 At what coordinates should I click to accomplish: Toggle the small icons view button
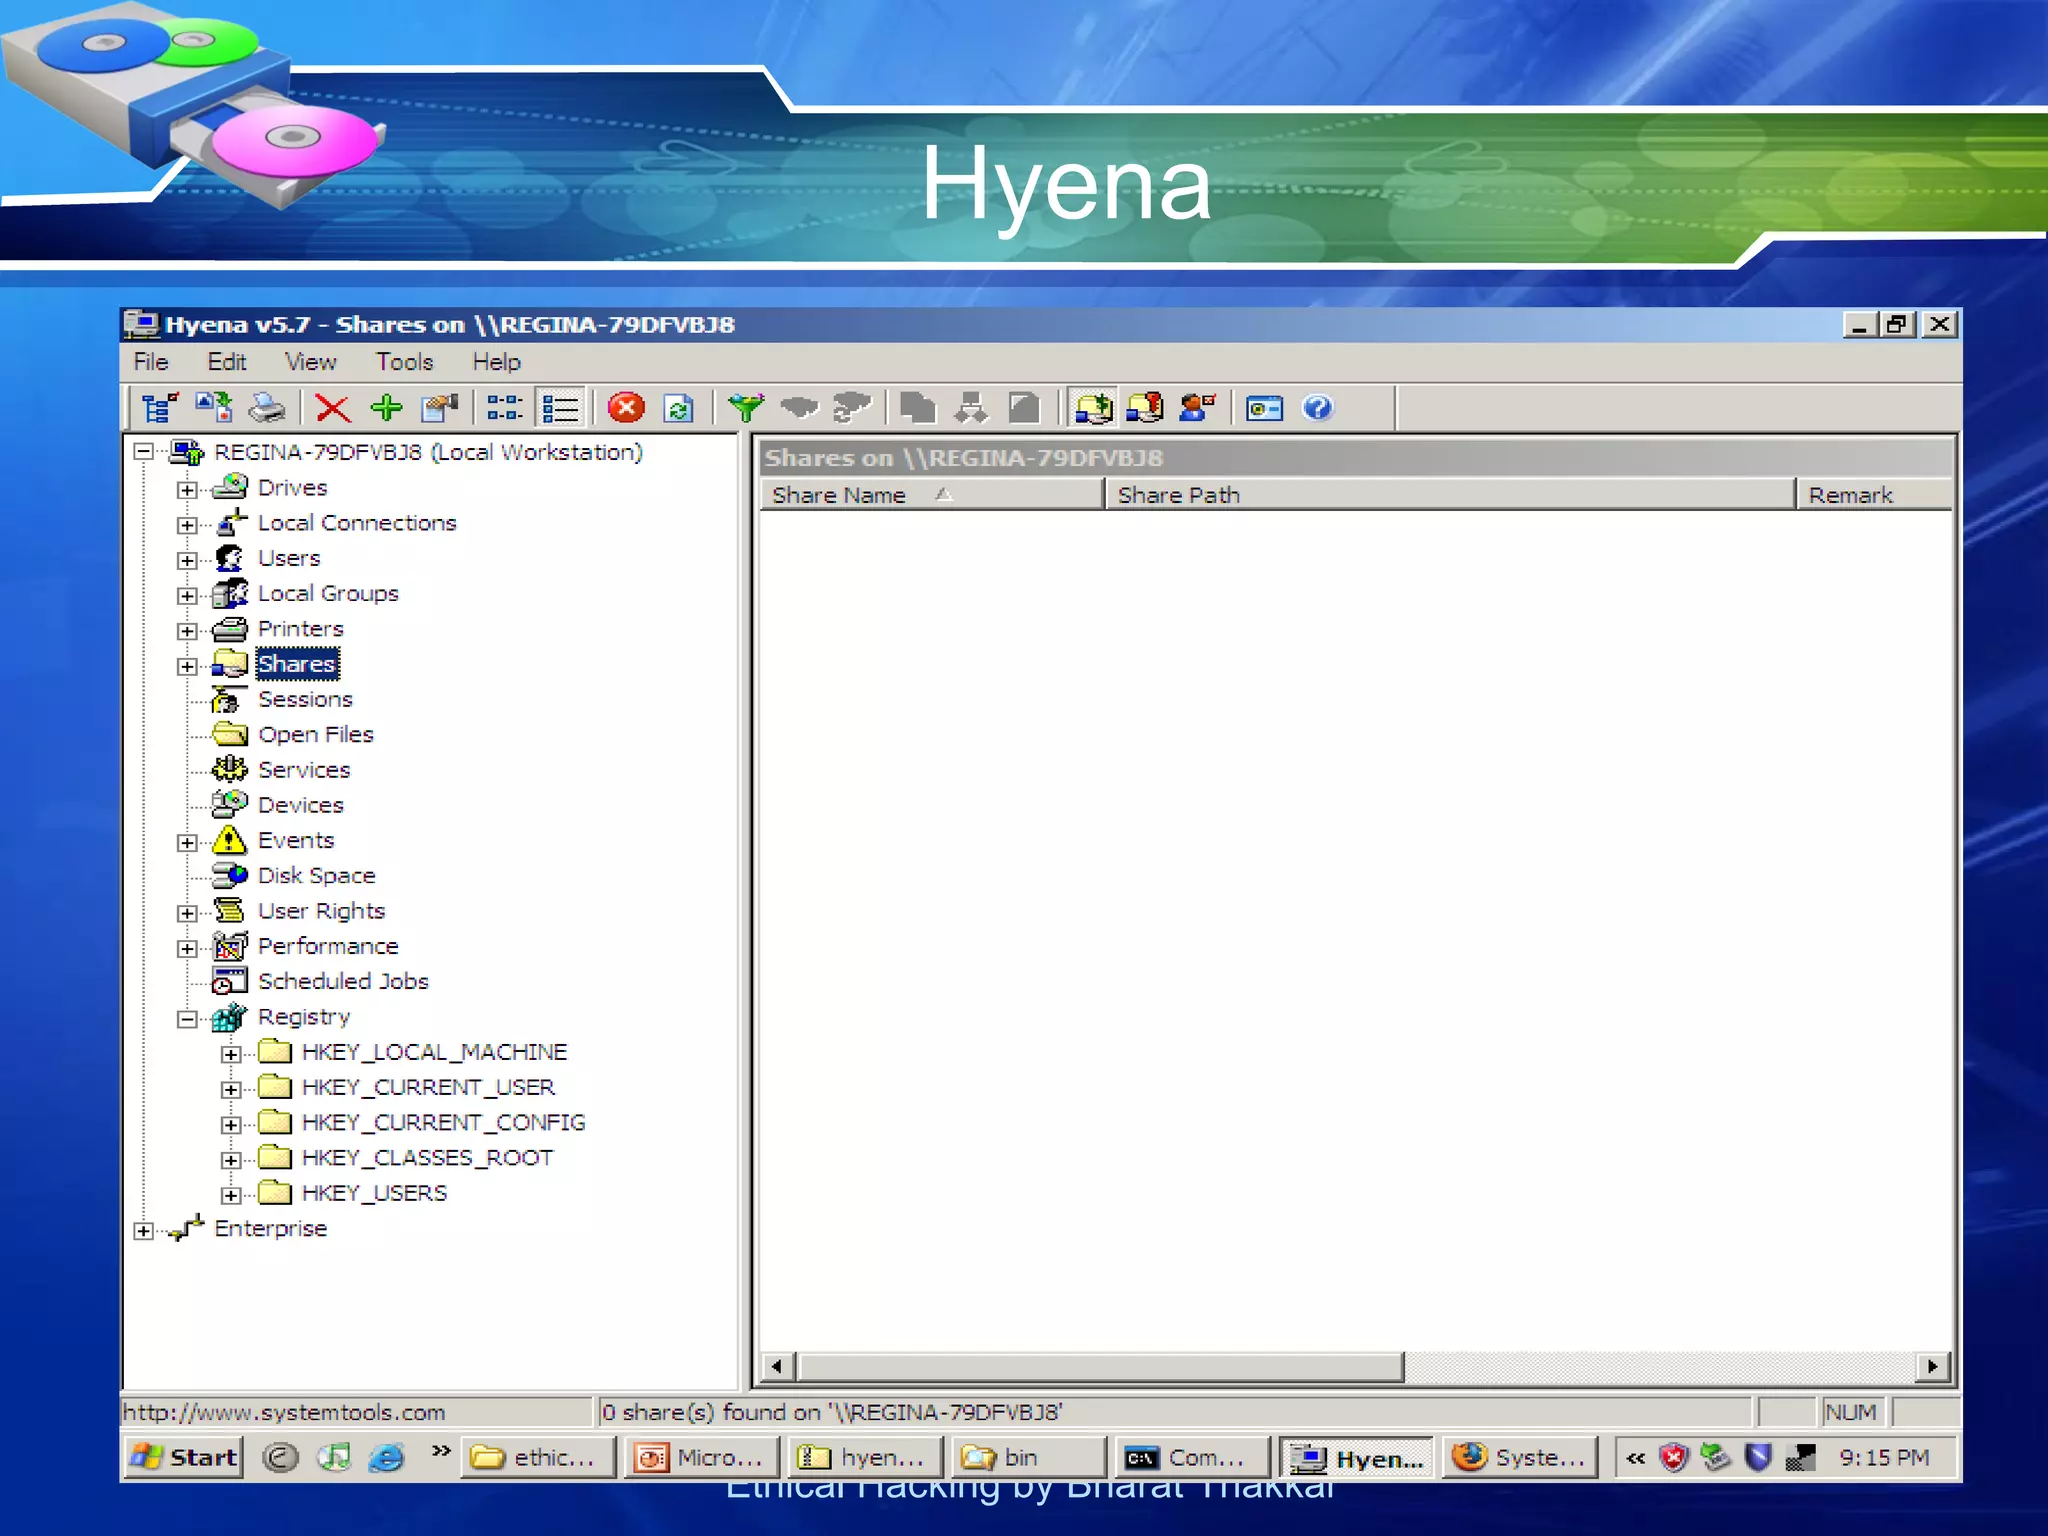click(504, 408)
